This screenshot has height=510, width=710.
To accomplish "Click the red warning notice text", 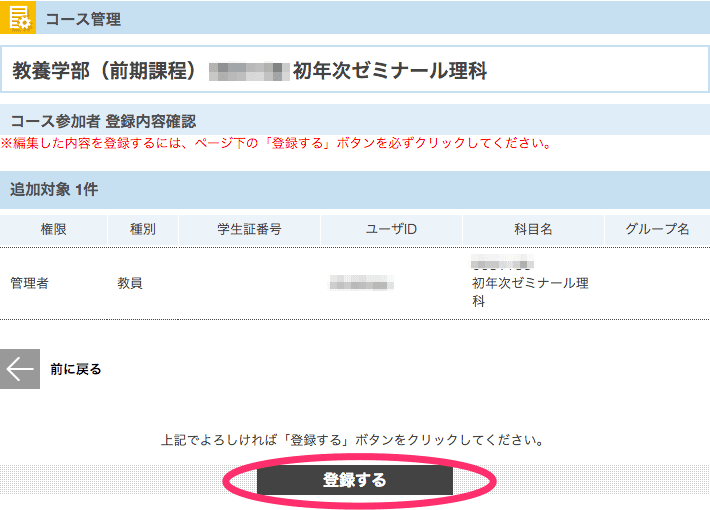I will tap(276, 143).
